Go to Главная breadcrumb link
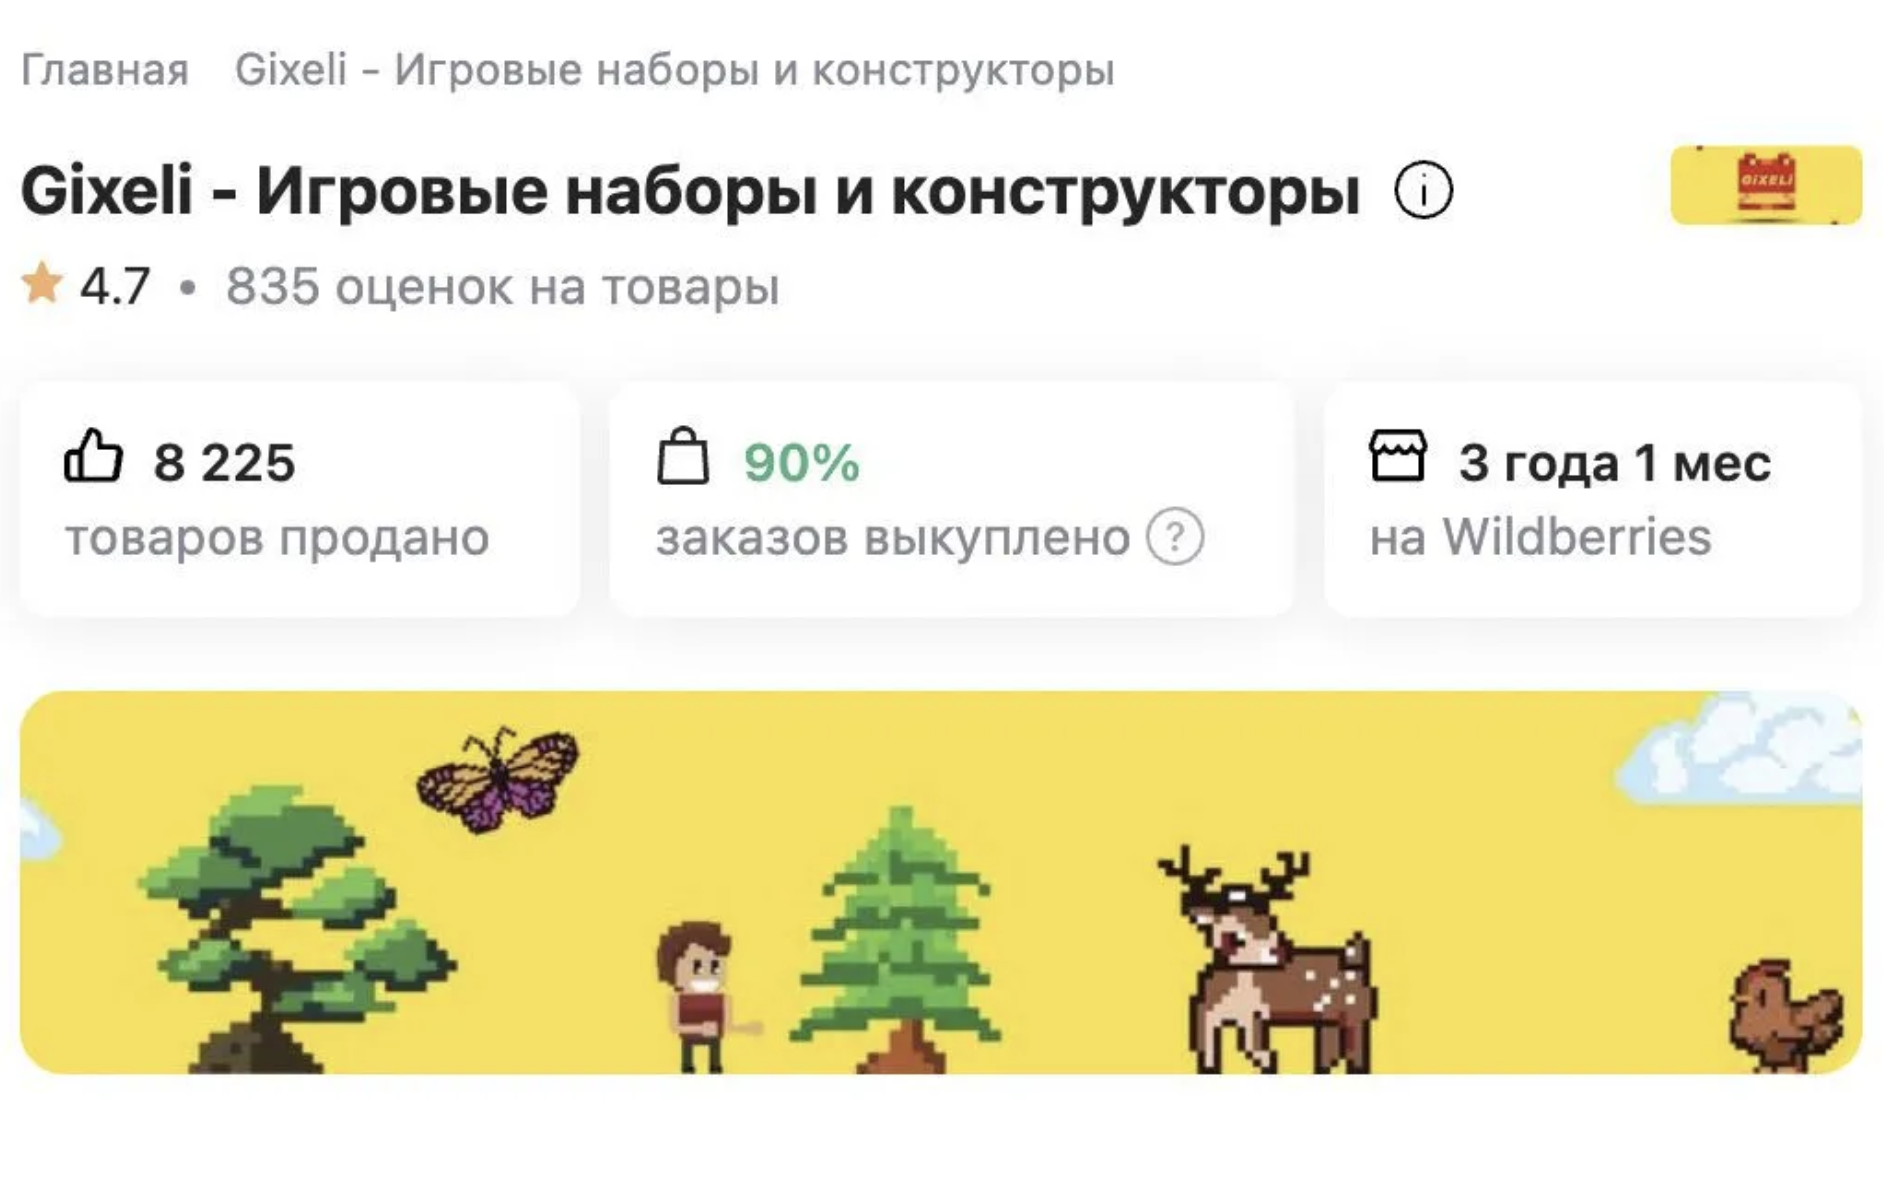The width and height of the screenshot is (1884, 1194). point(105,70)
